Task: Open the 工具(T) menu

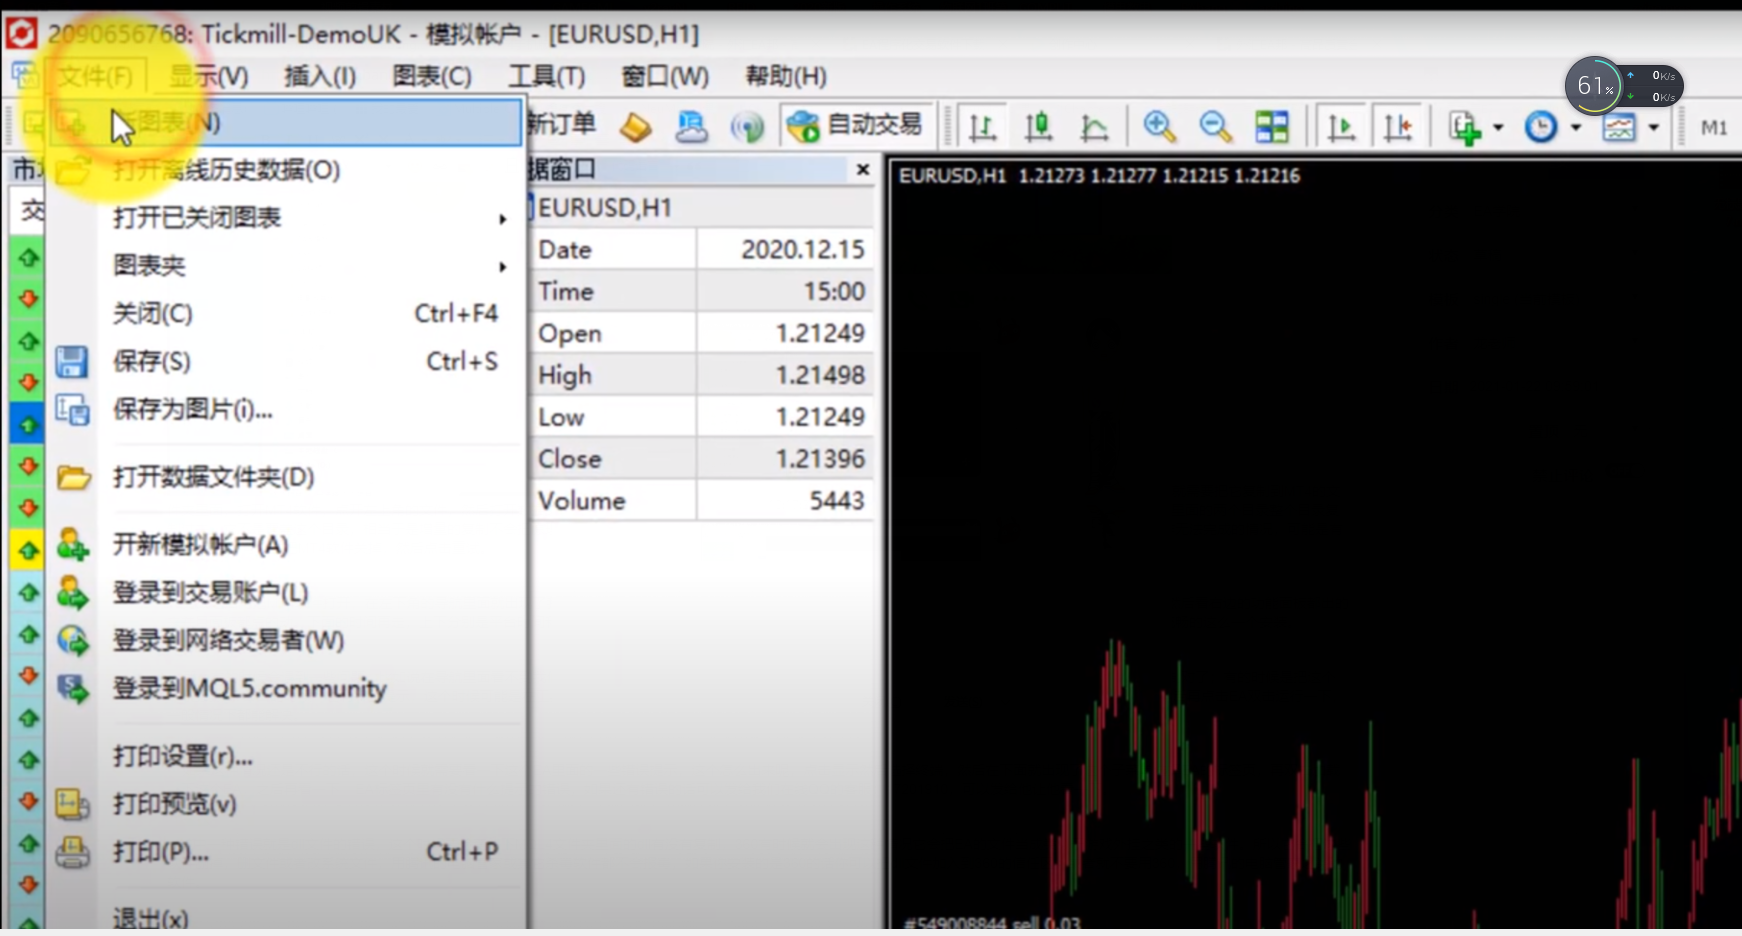Action: click(x=547, y=76)
